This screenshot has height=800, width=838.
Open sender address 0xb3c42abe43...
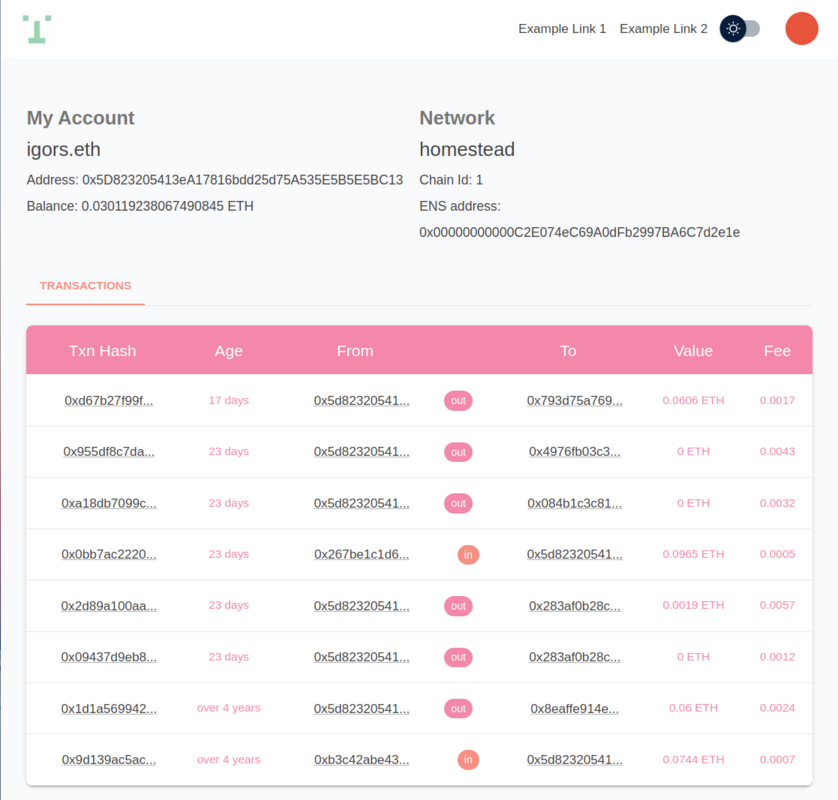[x=361, y=759]
